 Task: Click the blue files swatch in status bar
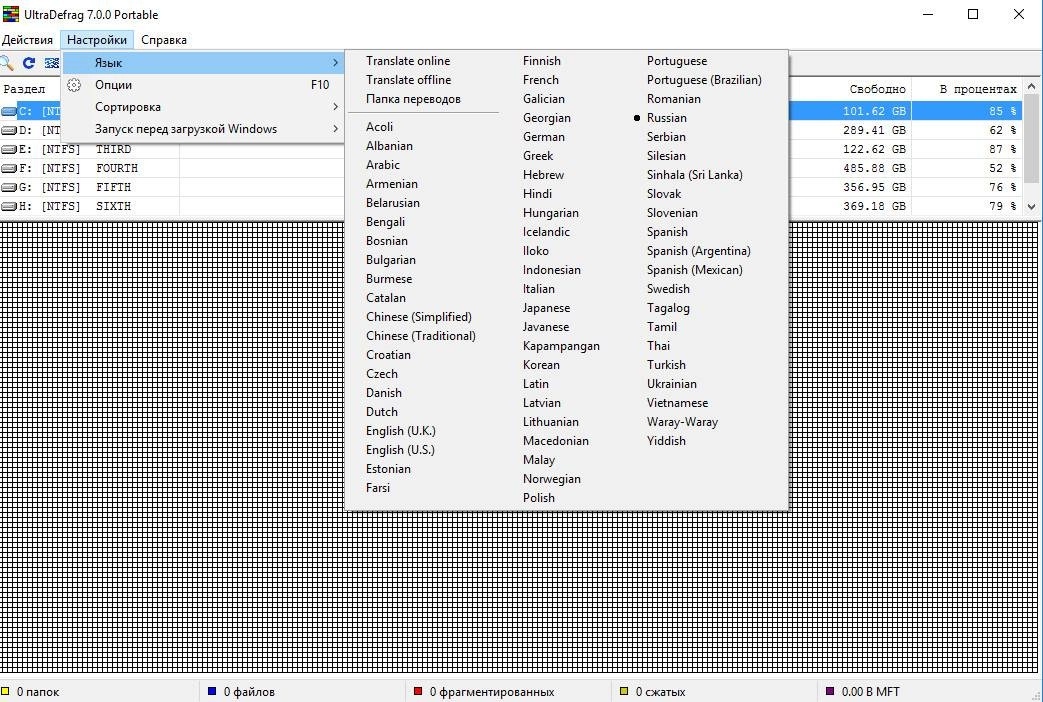click(x=212, y=691)
